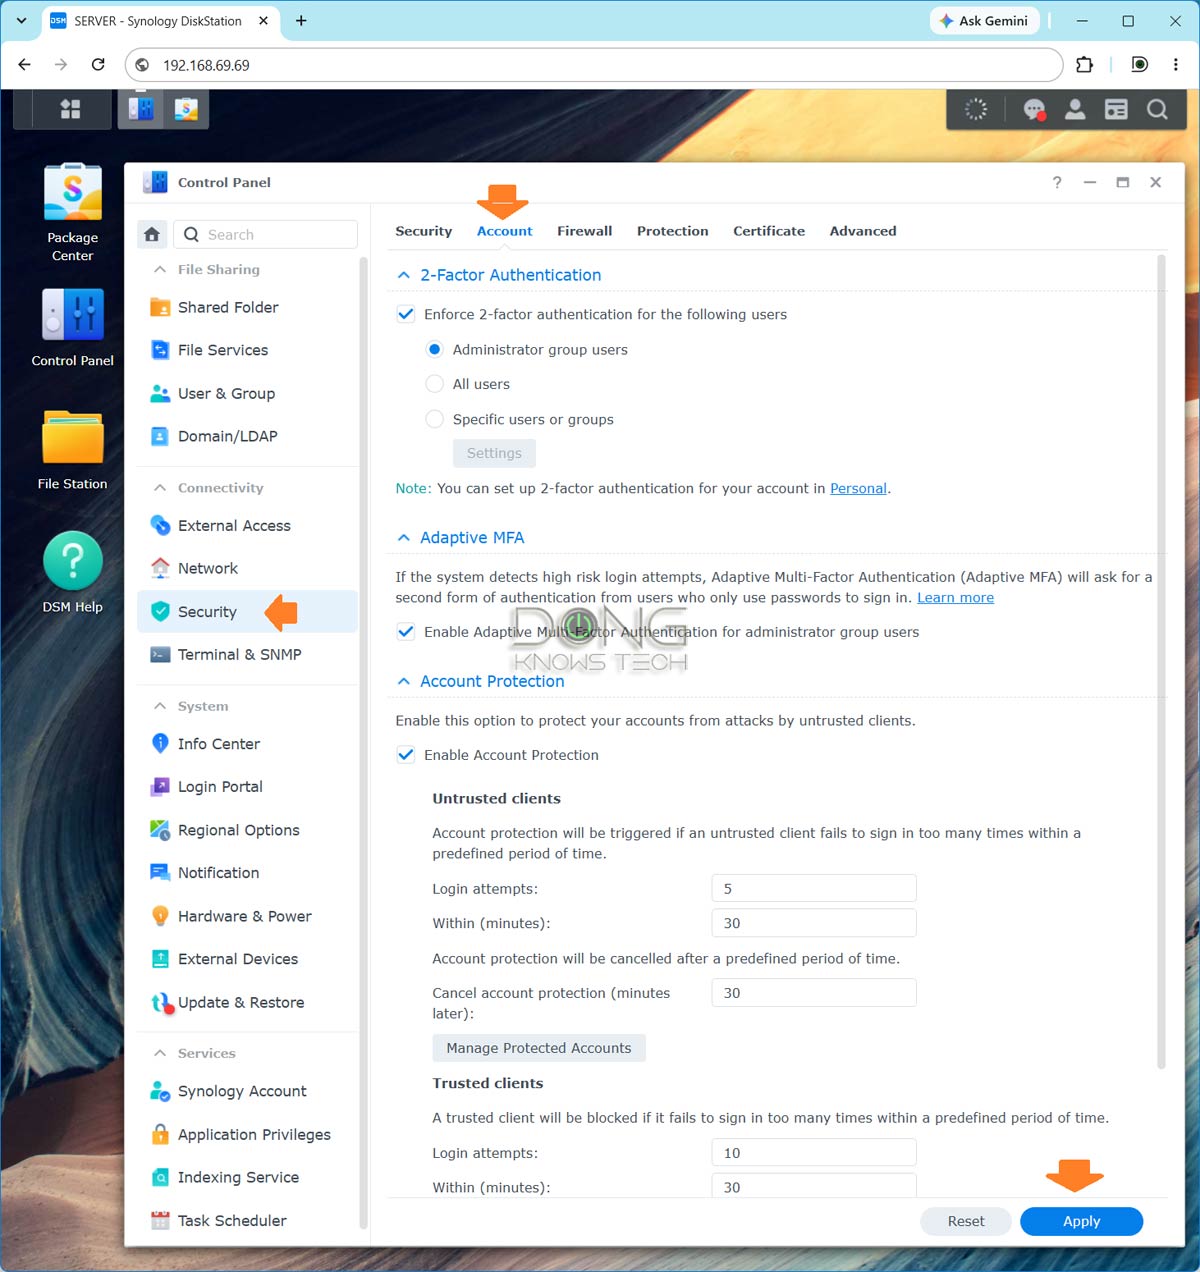1200x1272 pixels.
Task: Open the Adaptive MFA Learn more link
Action: pos(956,597)
